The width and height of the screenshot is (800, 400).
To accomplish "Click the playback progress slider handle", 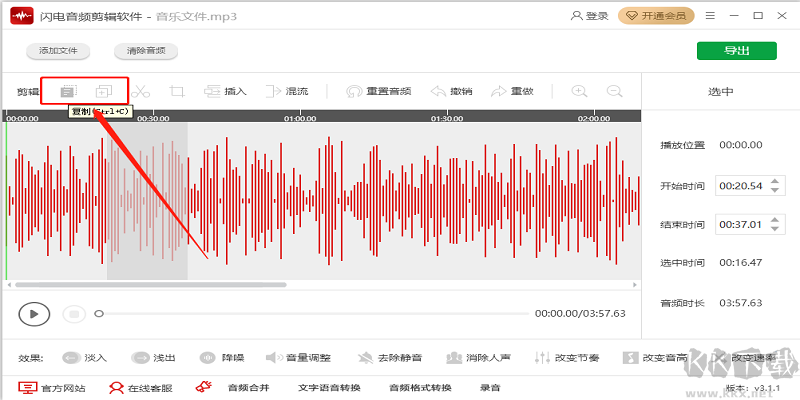I will [x=99, y=313].
